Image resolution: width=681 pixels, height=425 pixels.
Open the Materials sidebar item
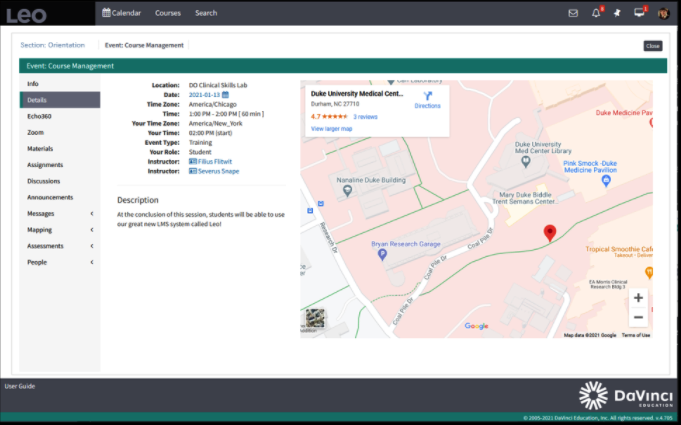60,148
